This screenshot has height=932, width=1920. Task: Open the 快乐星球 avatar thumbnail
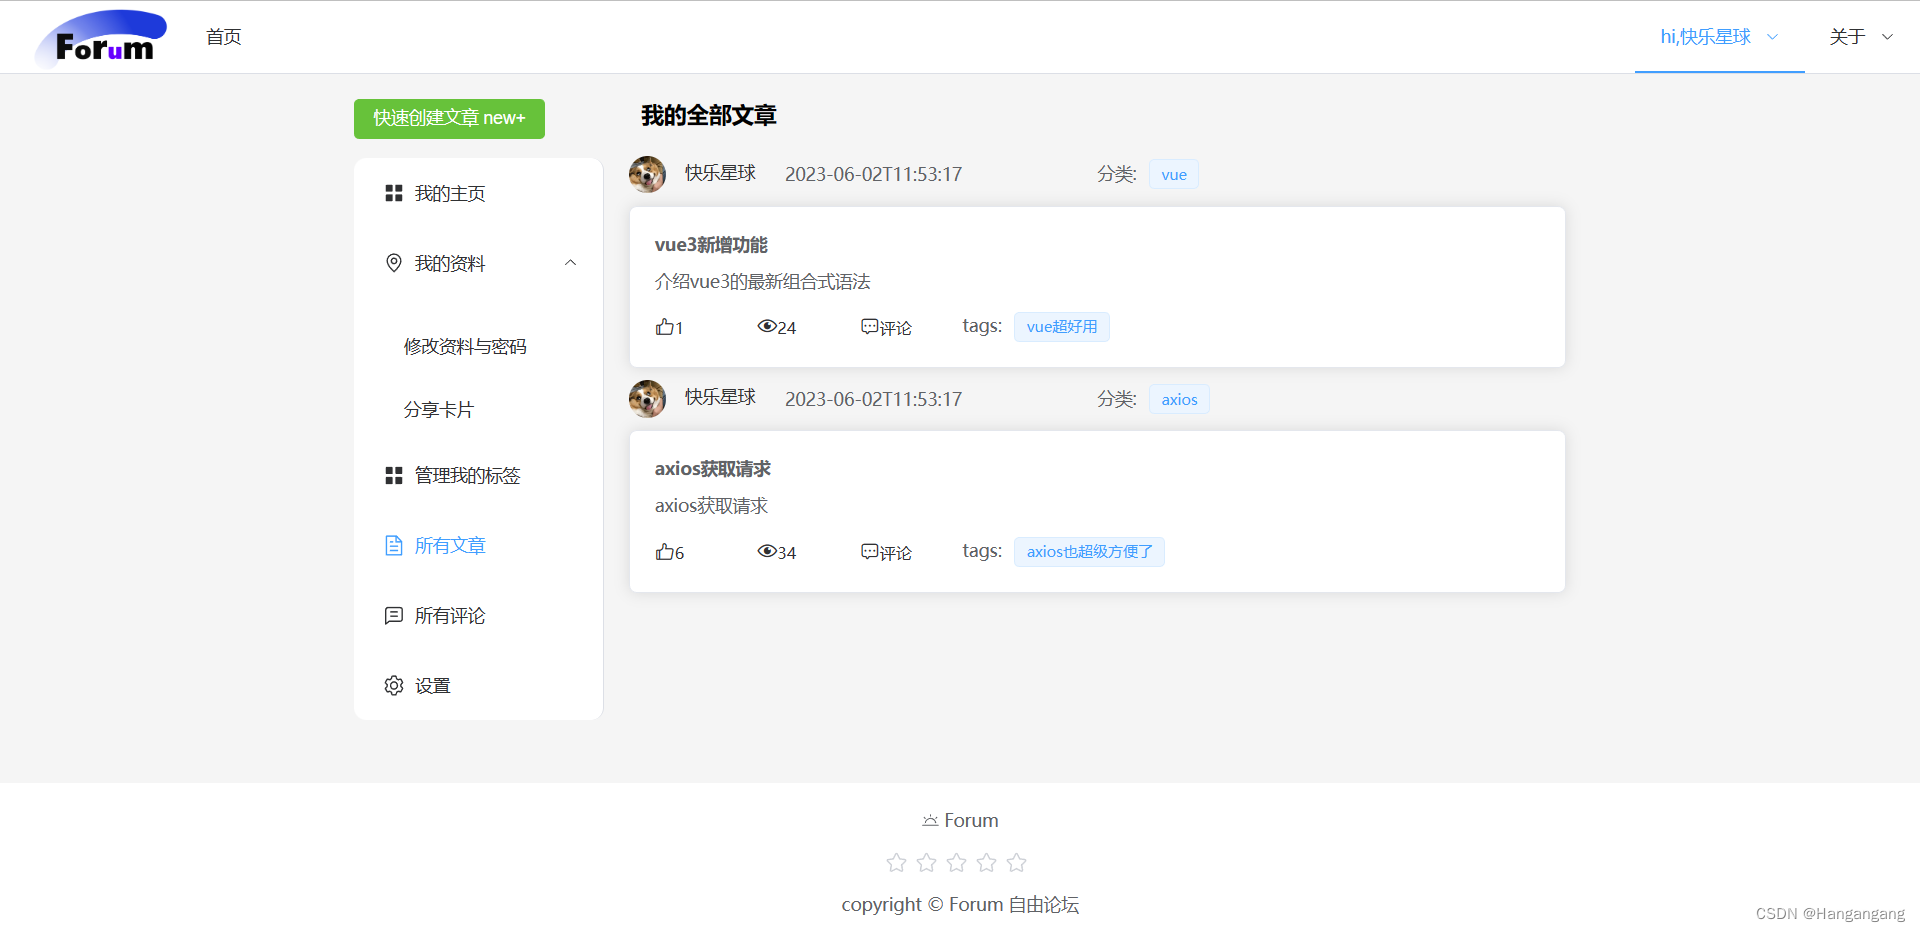tap(647, 174)
